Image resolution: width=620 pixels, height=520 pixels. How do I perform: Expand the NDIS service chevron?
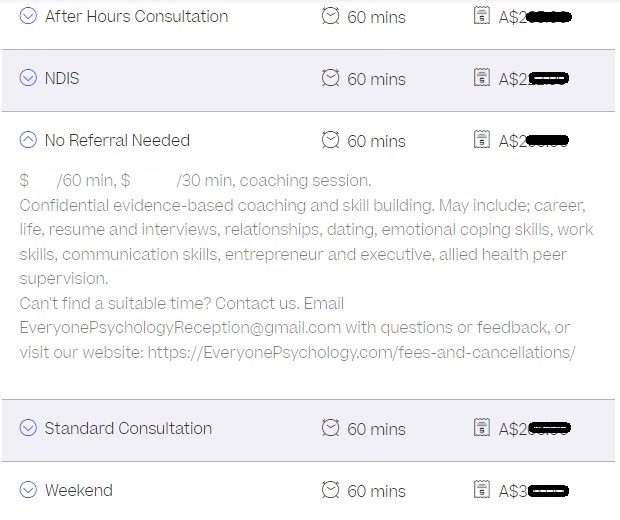[28, 78]
